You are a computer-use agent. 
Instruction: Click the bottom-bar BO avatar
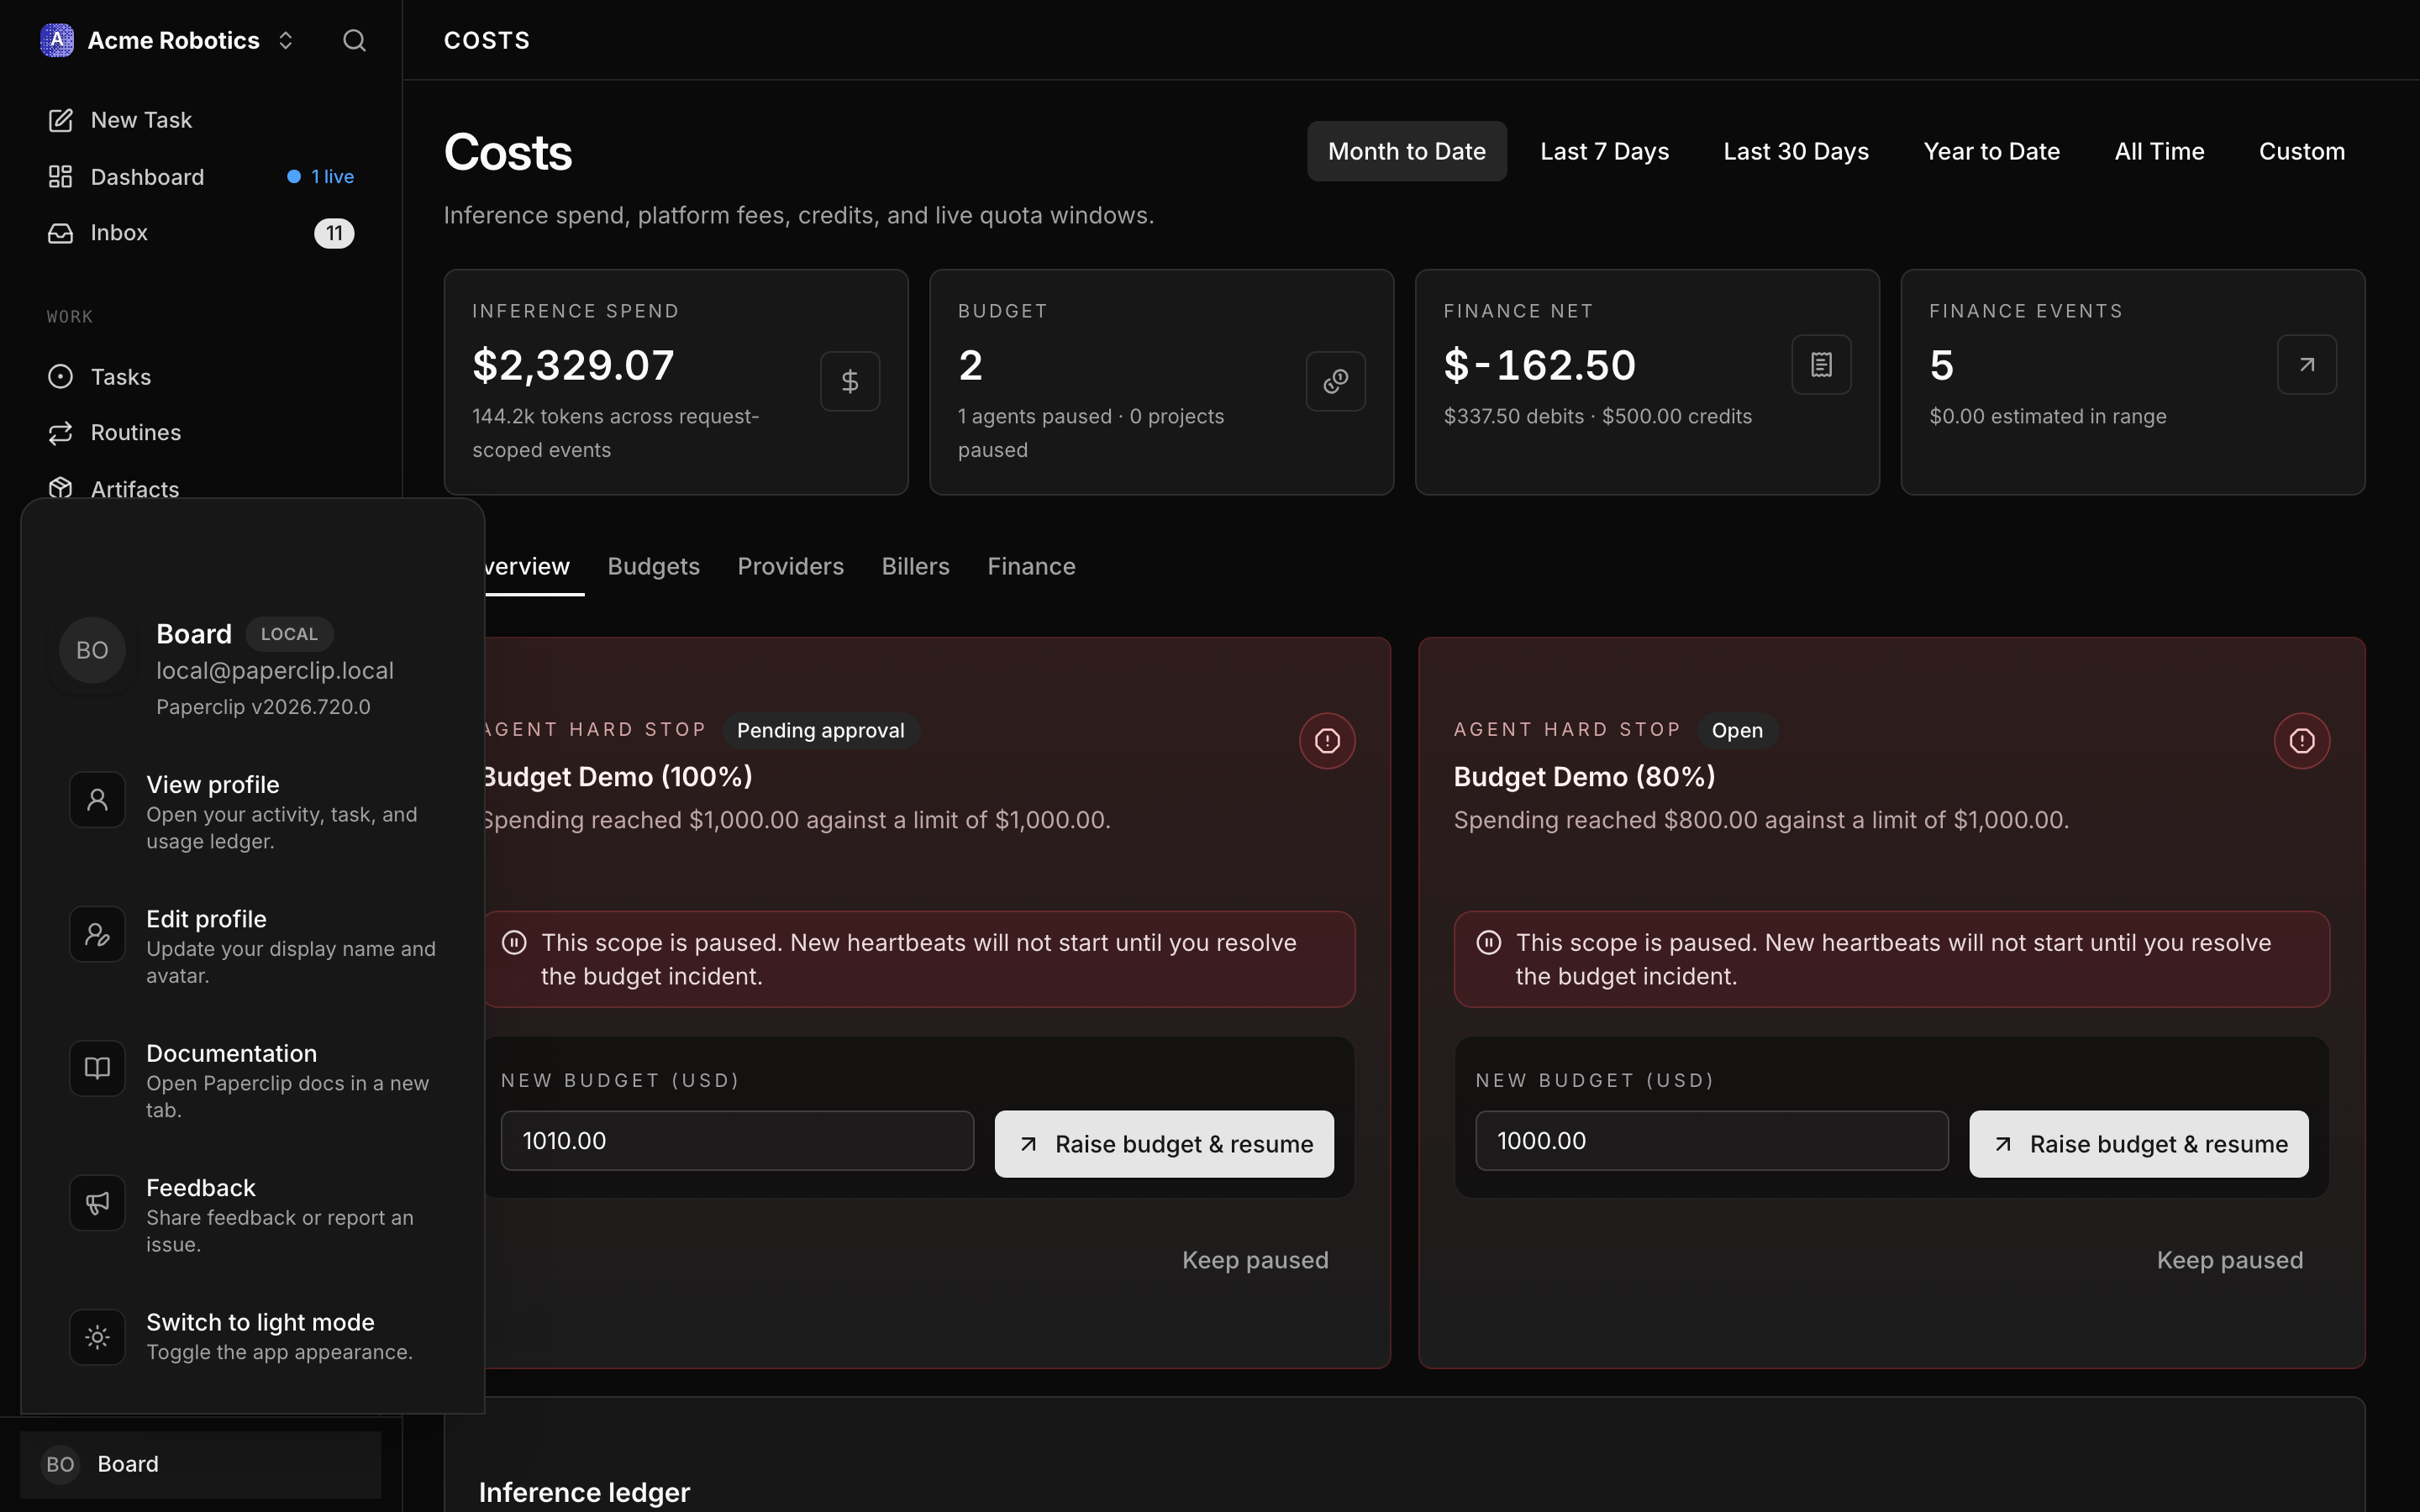click(60, 1464)
